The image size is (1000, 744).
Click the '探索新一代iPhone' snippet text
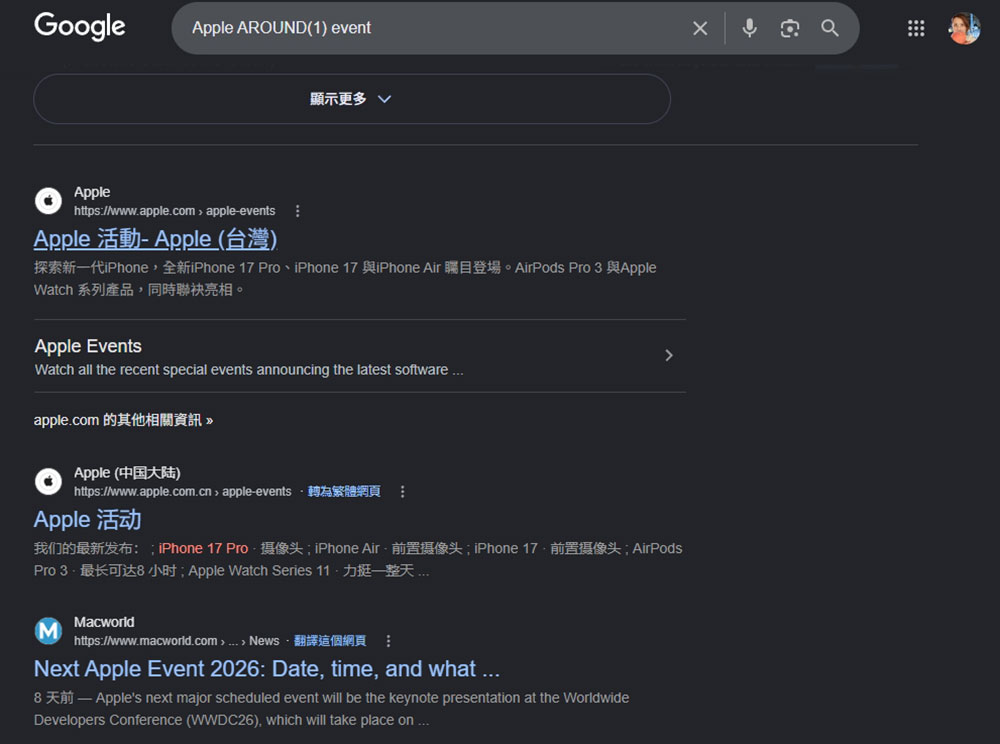[x=345, y=279]
